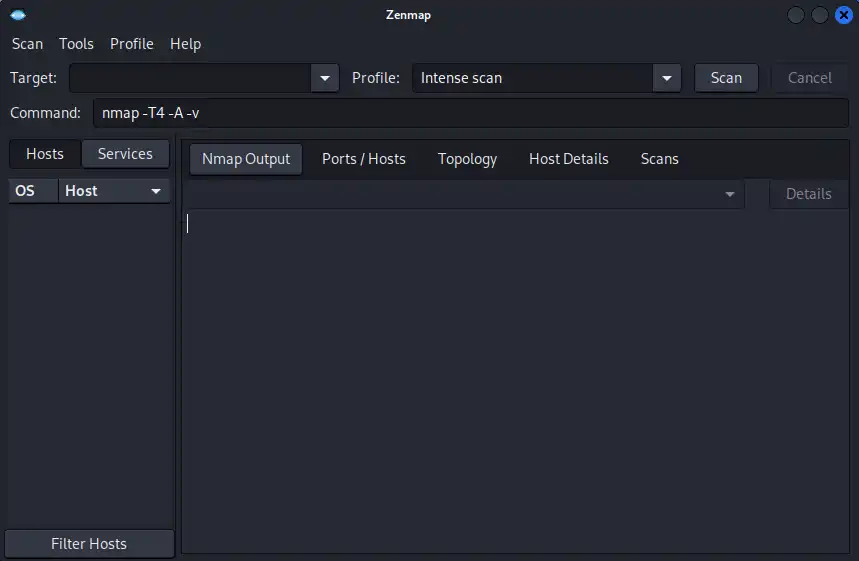Close the Zenmap window

tap(844, 15)
